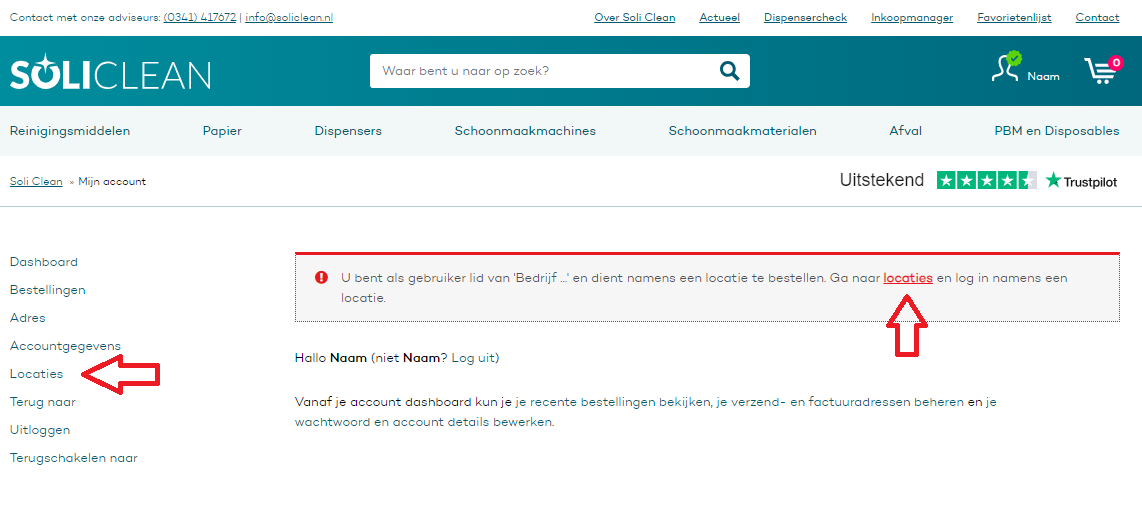Select Locaties in the account sidebar
The image size is (1142, 513).
point(36,374)
